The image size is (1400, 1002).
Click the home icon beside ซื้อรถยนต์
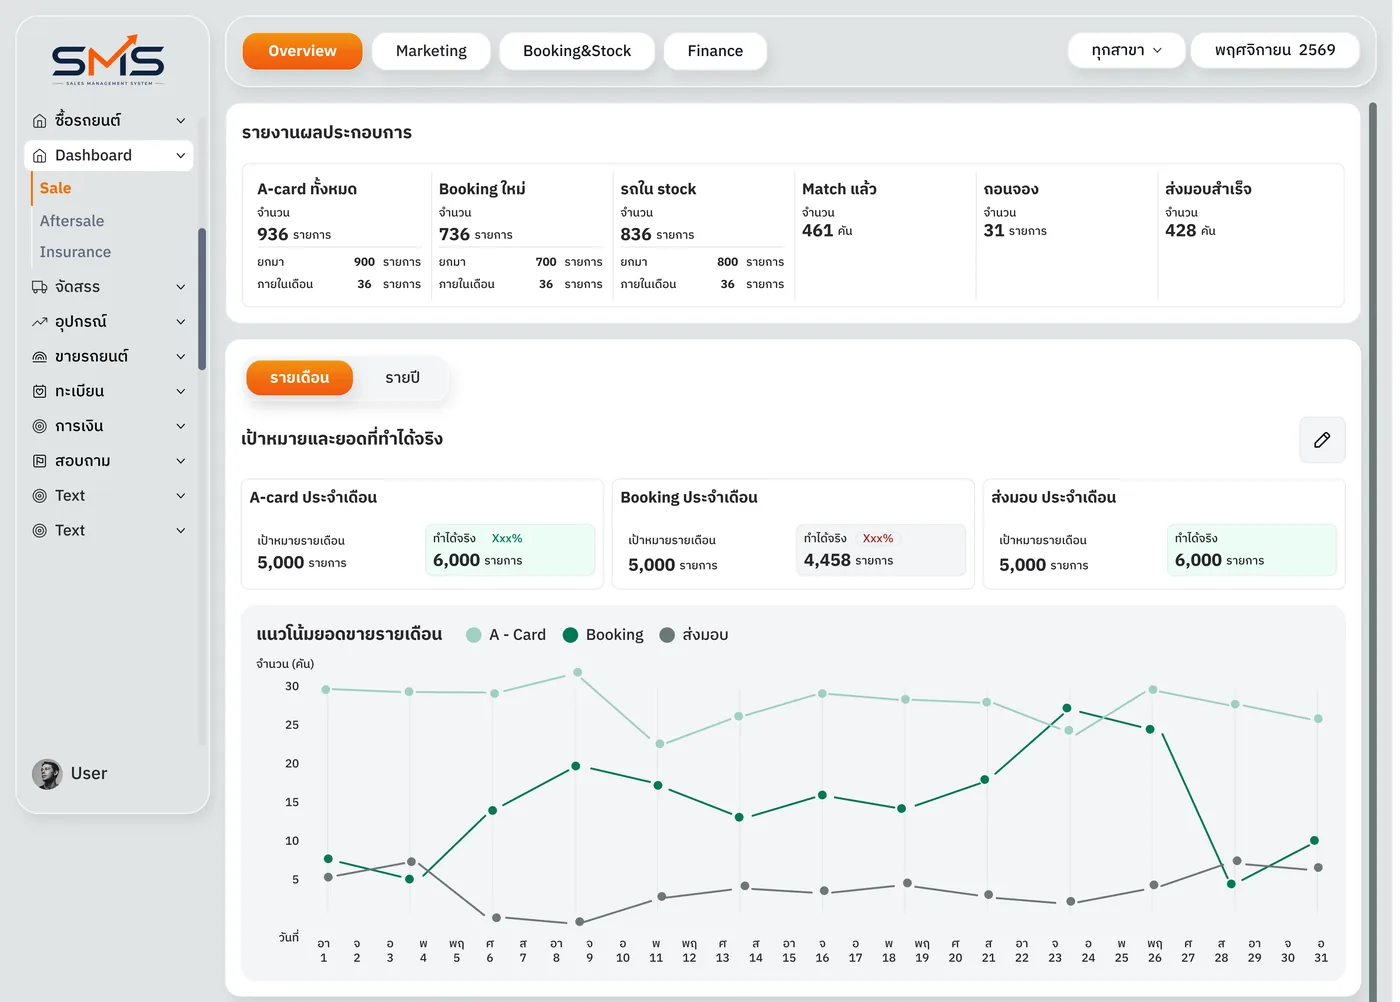(40, 121)
